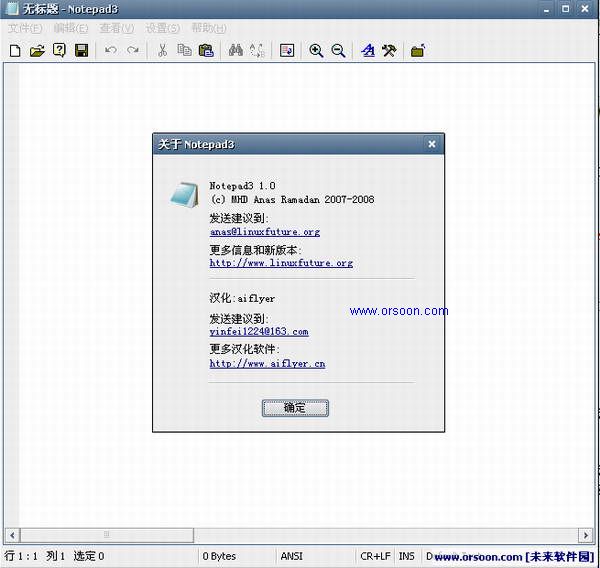Viewport: 600px width, 568px height.
Task: Open the 帮助(H) menu
Action: (x=209, y=28)
